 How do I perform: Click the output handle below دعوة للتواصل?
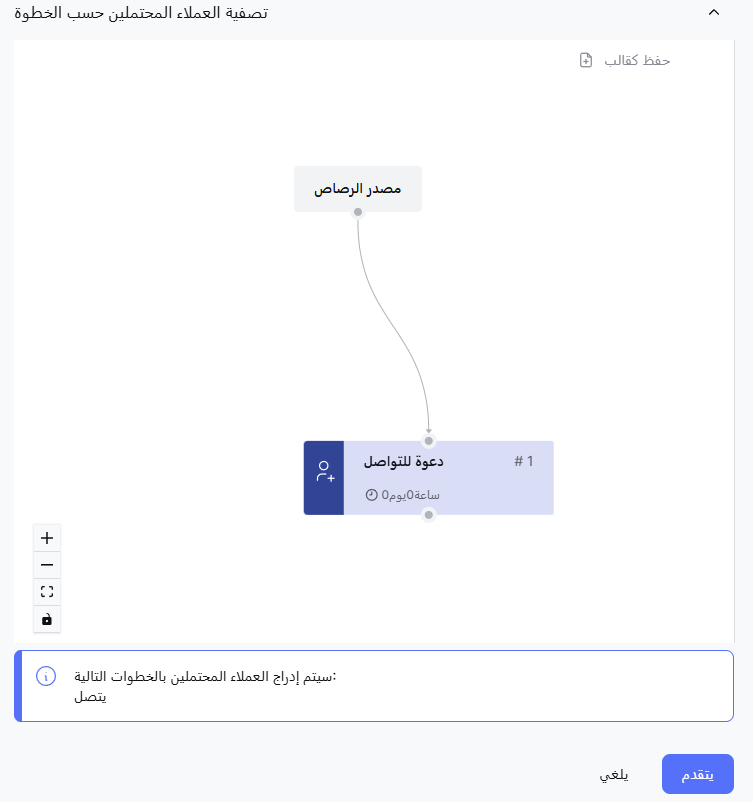coord(429,515)
